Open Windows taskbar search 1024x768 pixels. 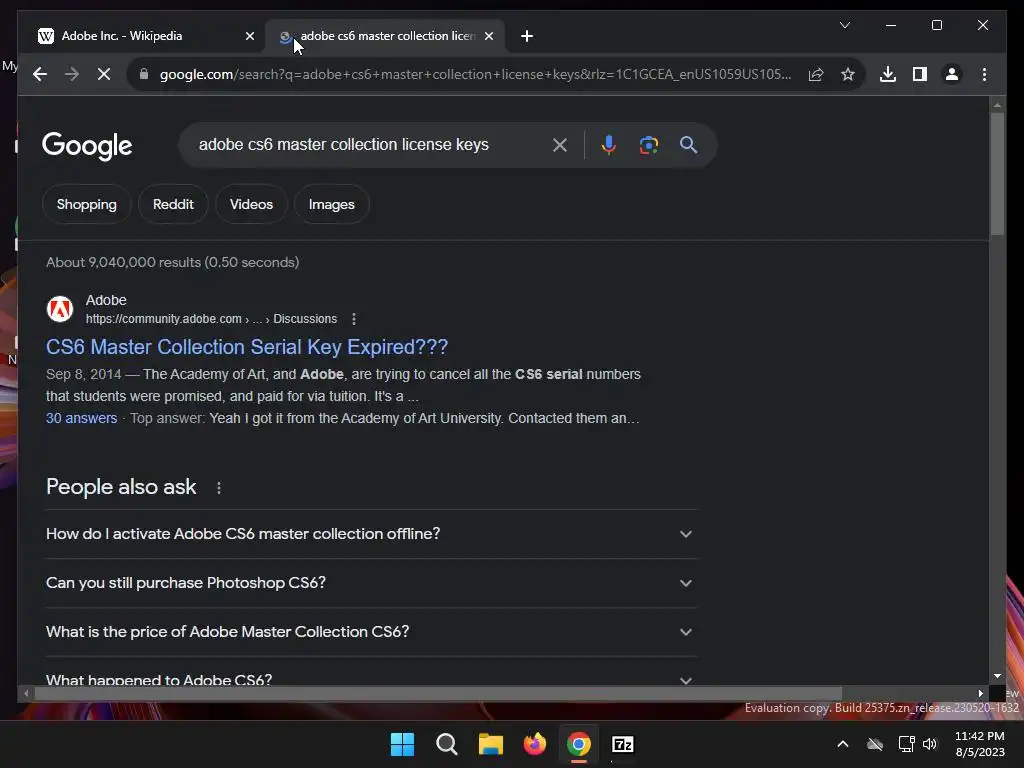[x=447, y=744]
